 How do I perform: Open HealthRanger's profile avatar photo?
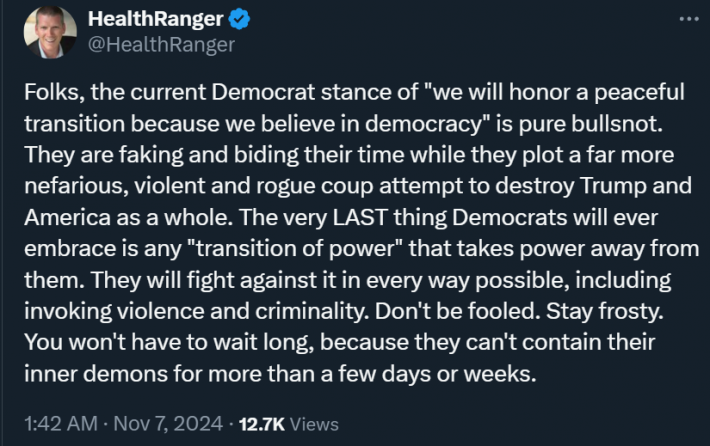(x=50, y=32)
